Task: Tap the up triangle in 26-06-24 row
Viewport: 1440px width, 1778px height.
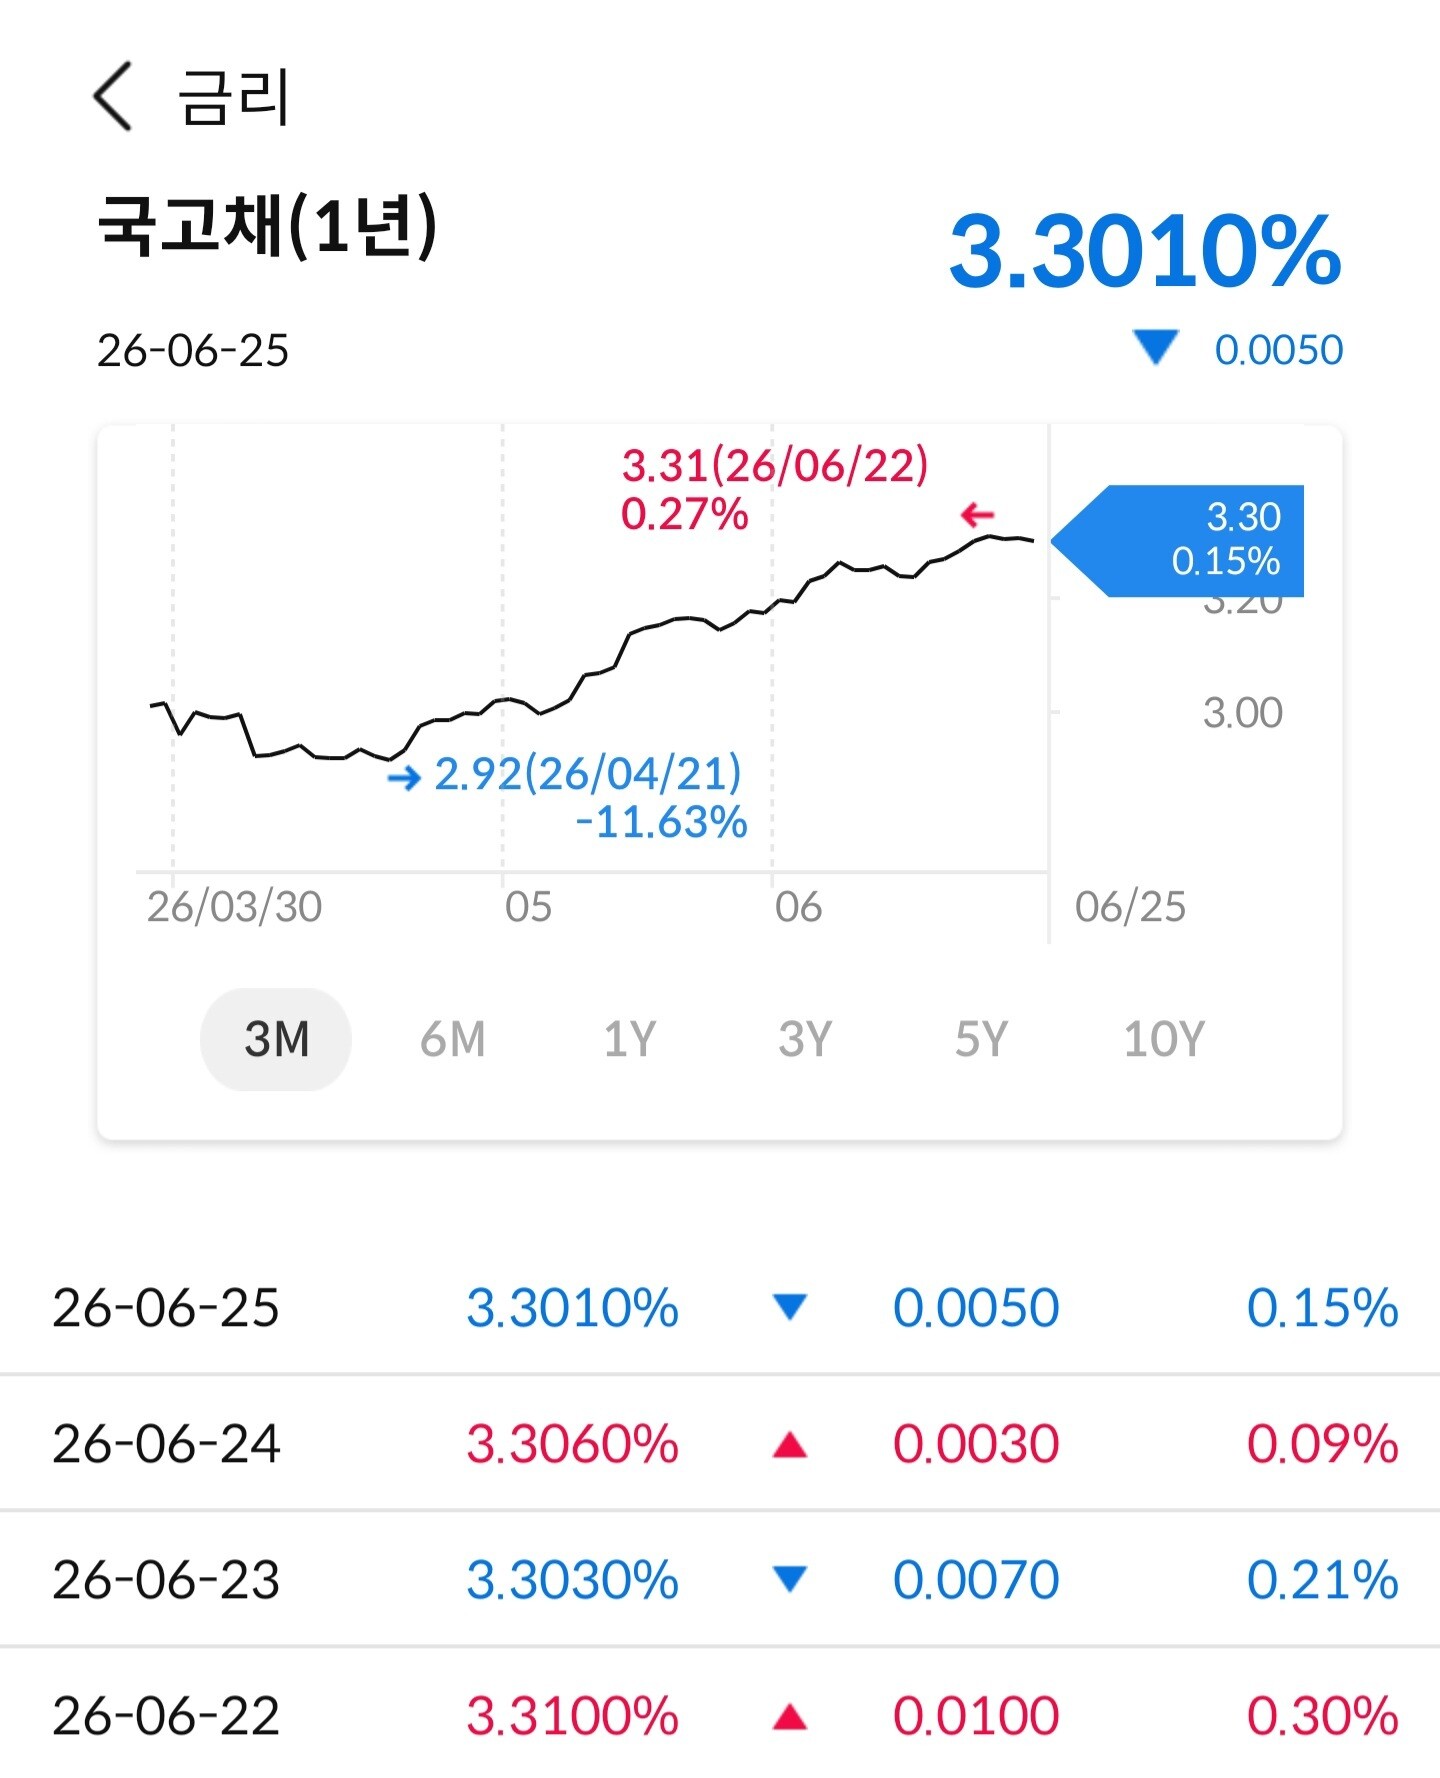Action: pyautogui.click(x=790, y=1444)
